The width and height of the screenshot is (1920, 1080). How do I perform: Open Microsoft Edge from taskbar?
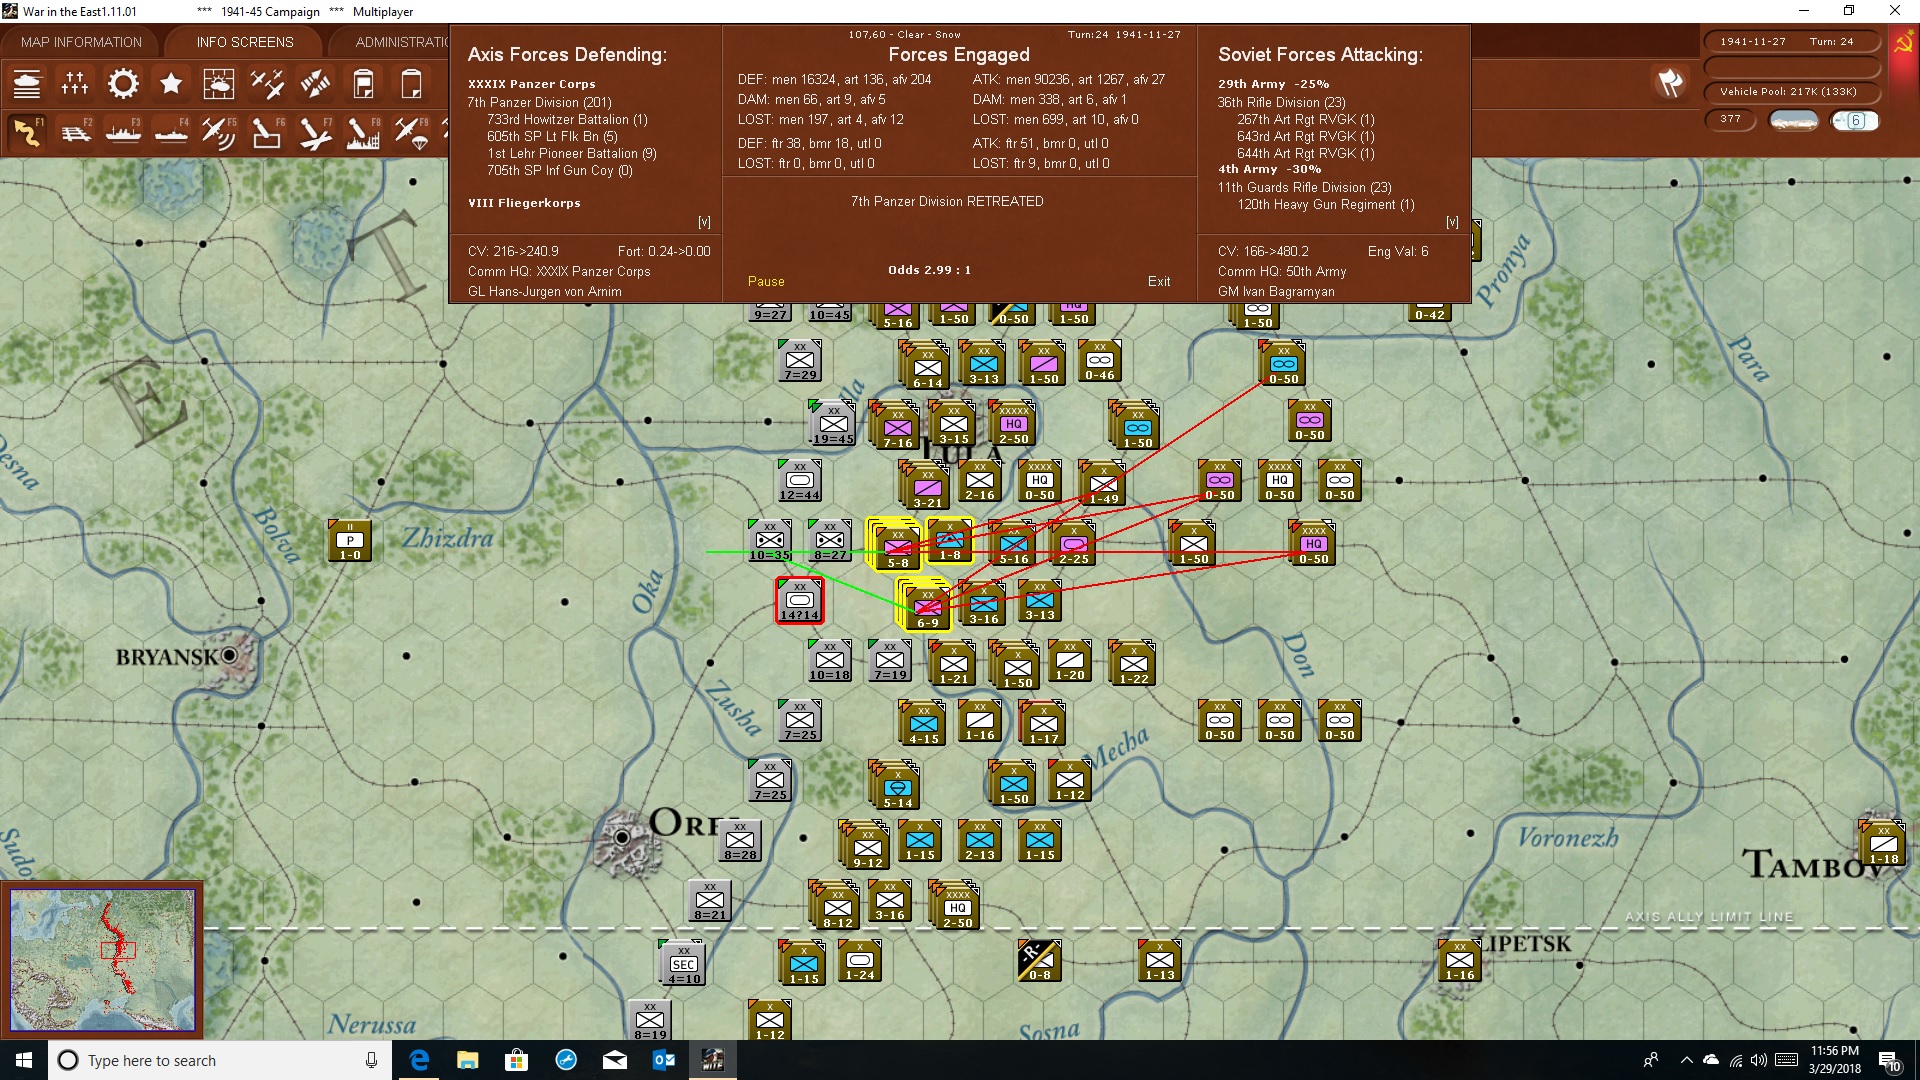tap(419, 1060)
